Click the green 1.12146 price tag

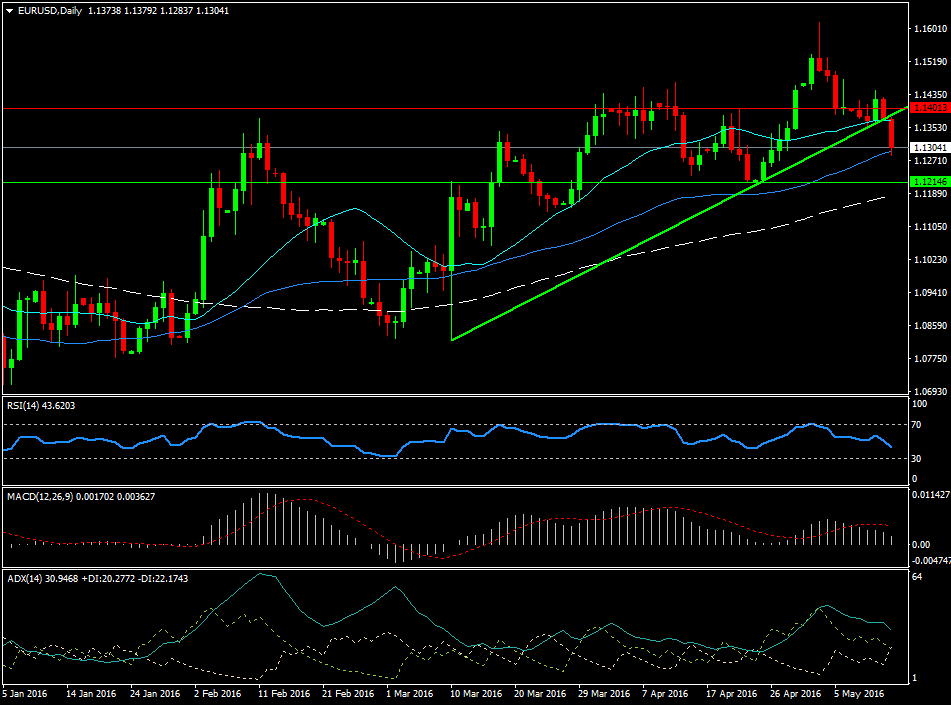(x=929, y=182)
